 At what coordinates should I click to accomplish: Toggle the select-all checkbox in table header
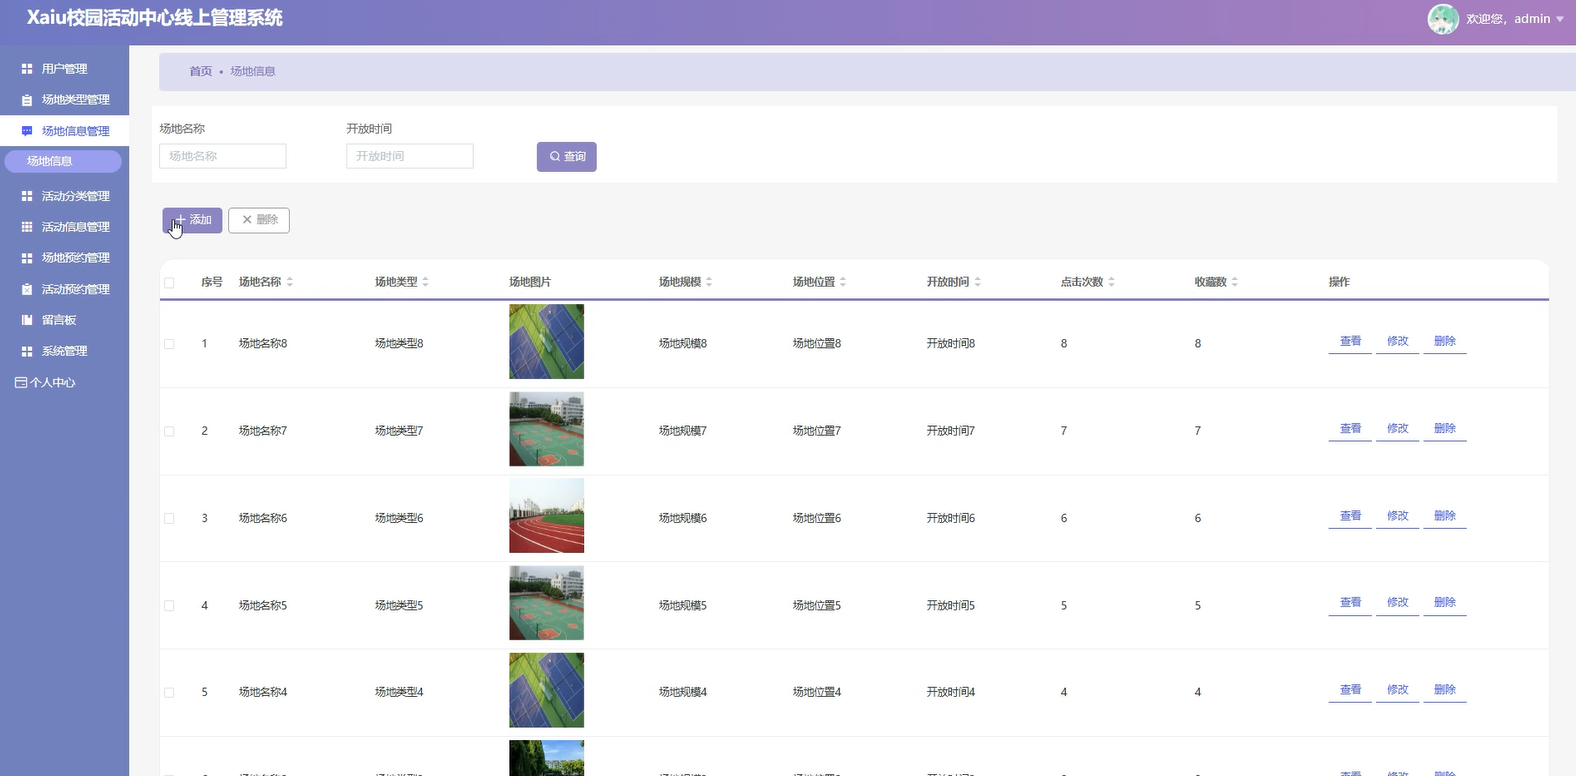click(169, 283)
